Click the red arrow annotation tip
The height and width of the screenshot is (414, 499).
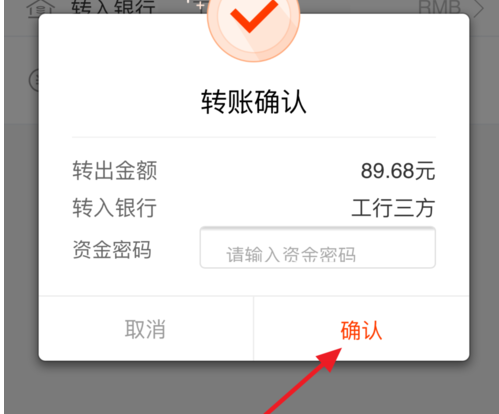337,352
